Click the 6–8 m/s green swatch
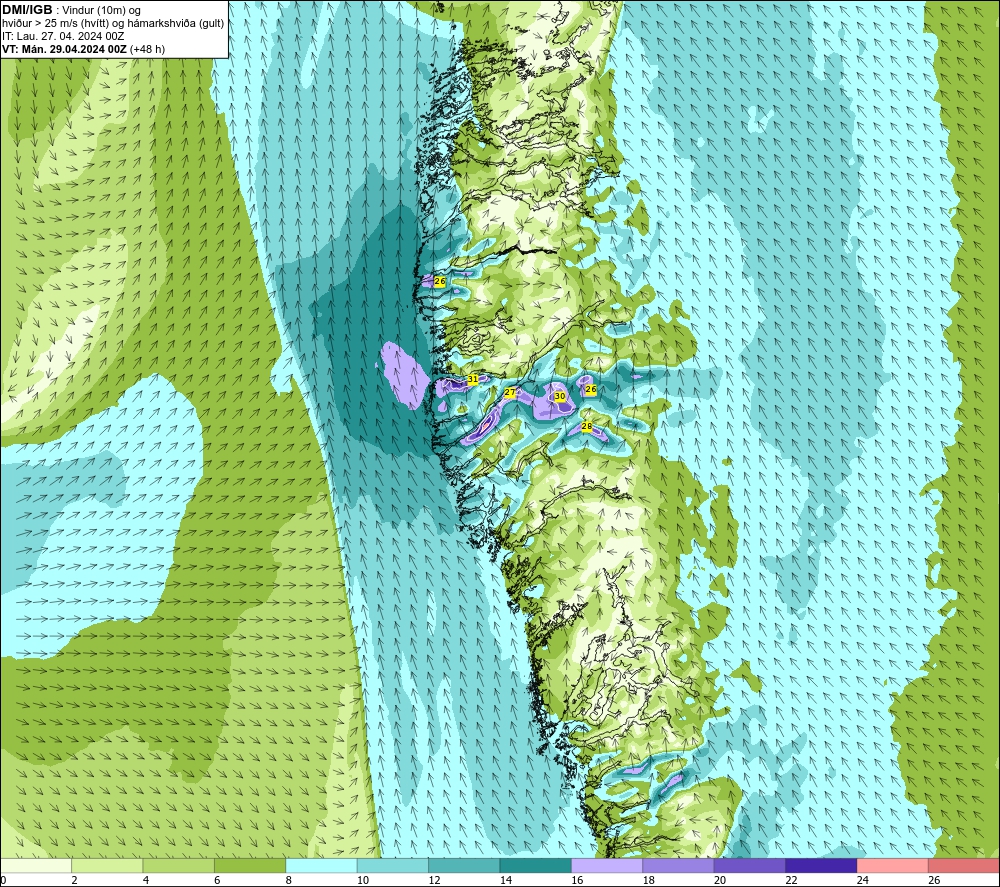This screenshot has width=1000, height=887. [250, 865]
